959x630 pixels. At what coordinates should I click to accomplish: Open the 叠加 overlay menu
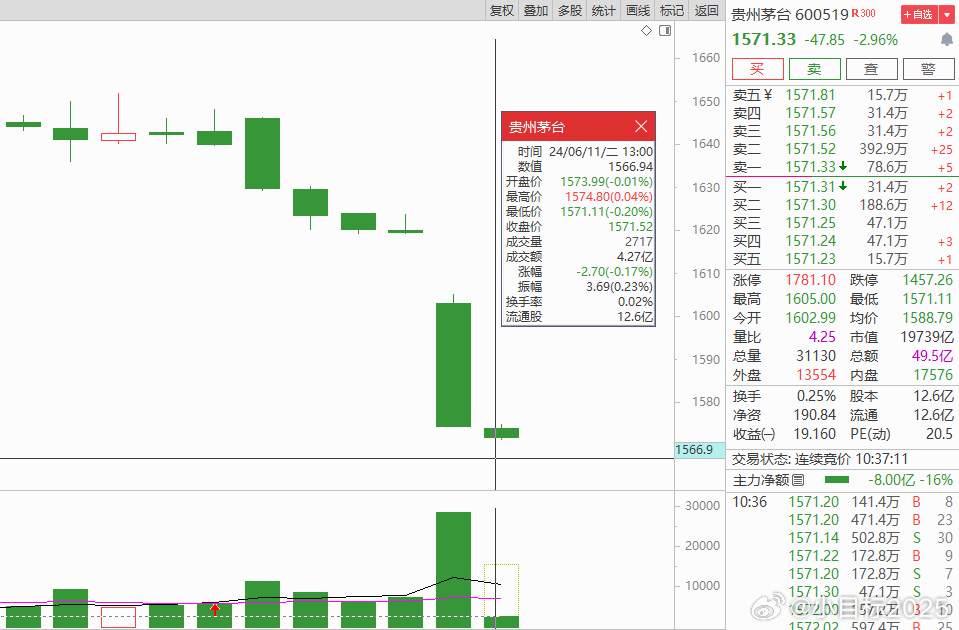[x=536, y=10]
